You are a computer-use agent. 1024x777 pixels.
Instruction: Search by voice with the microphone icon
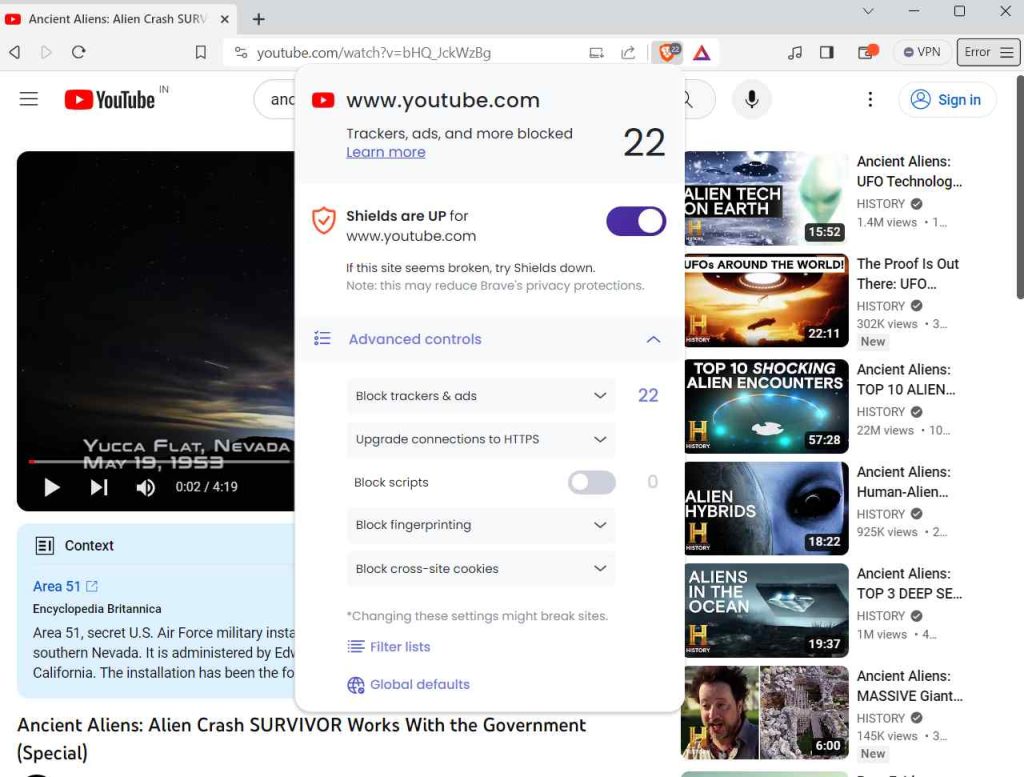[x=752, y=99]
